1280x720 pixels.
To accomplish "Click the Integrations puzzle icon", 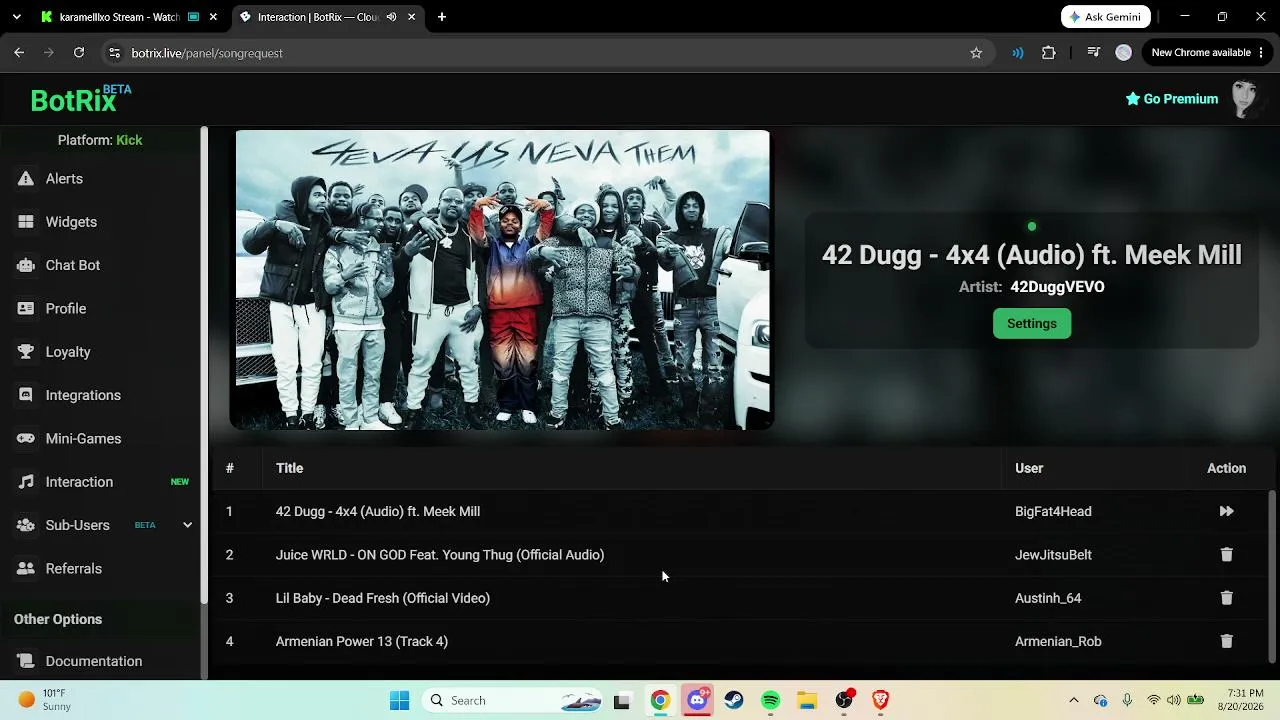I will point(26,395).
